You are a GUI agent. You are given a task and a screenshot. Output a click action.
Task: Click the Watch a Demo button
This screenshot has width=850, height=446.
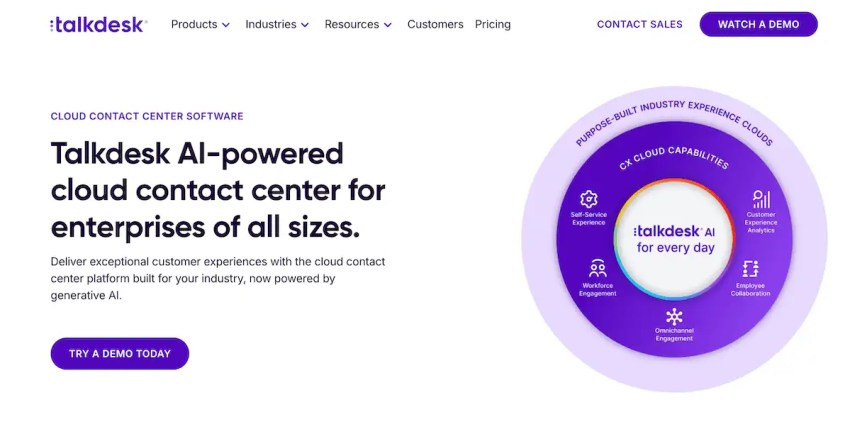[758, 24]
